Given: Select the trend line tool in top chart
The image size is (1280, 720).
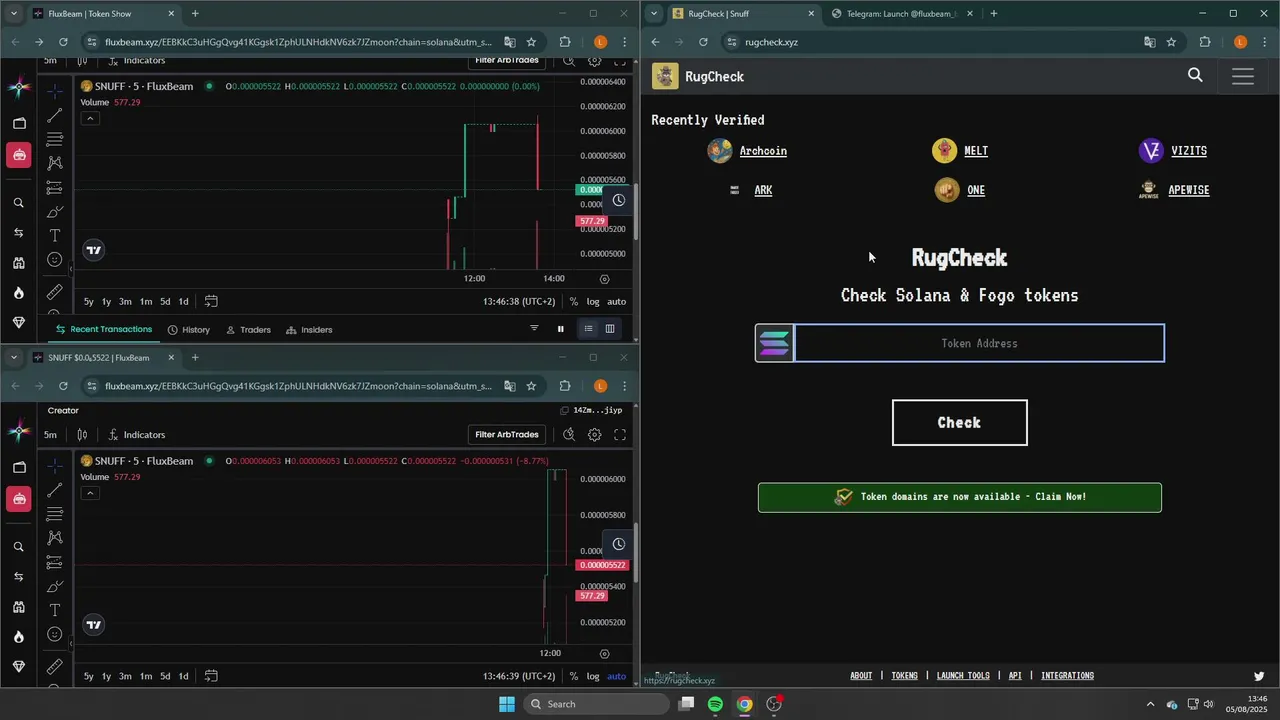Looking at the screenshot, I should coord(55,115).
